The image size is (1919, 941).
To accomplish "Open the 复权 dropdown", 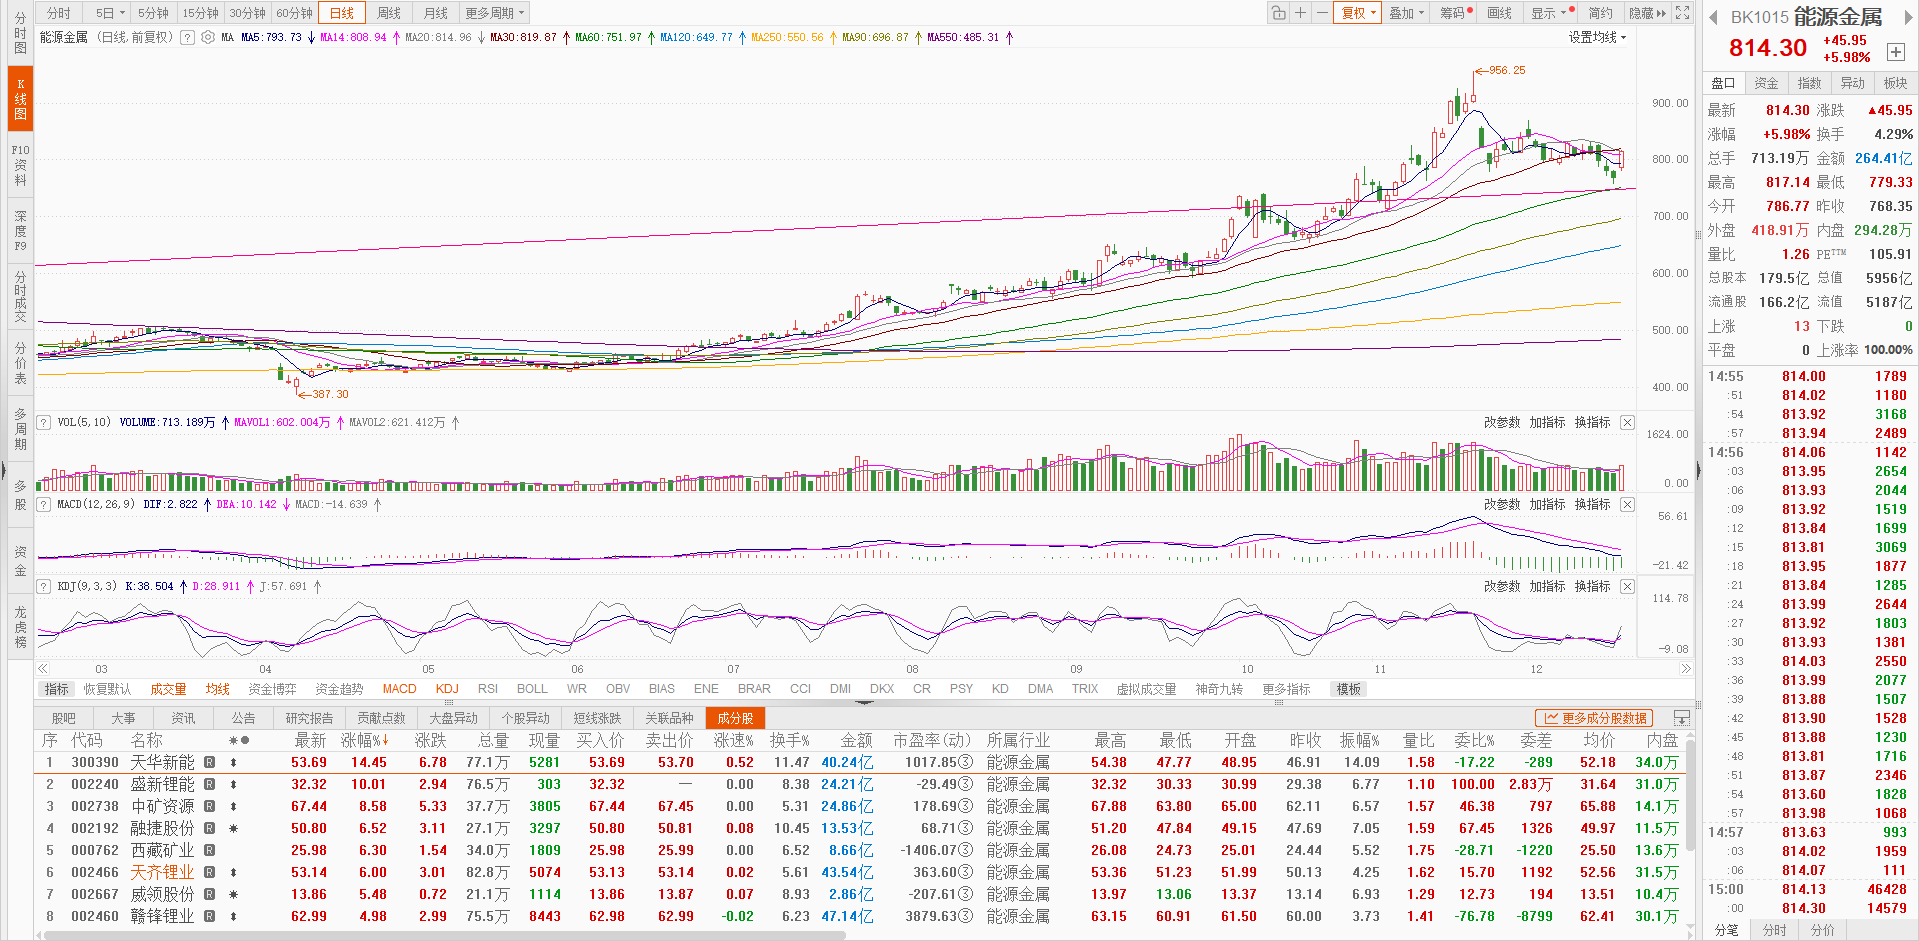I will (x=1358, y=13).
